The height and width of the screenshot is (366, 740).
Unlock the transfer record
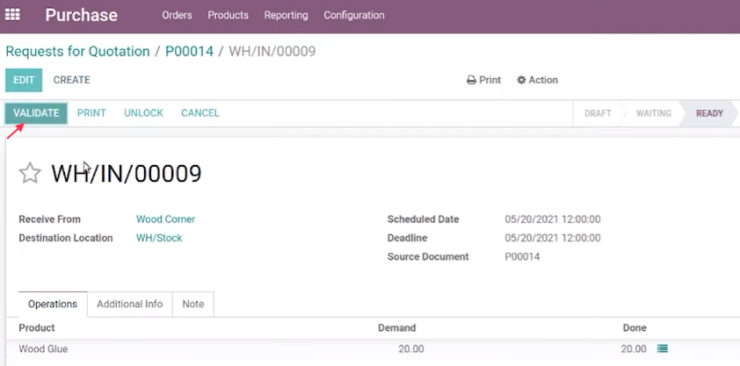click(x=143, y=113)
